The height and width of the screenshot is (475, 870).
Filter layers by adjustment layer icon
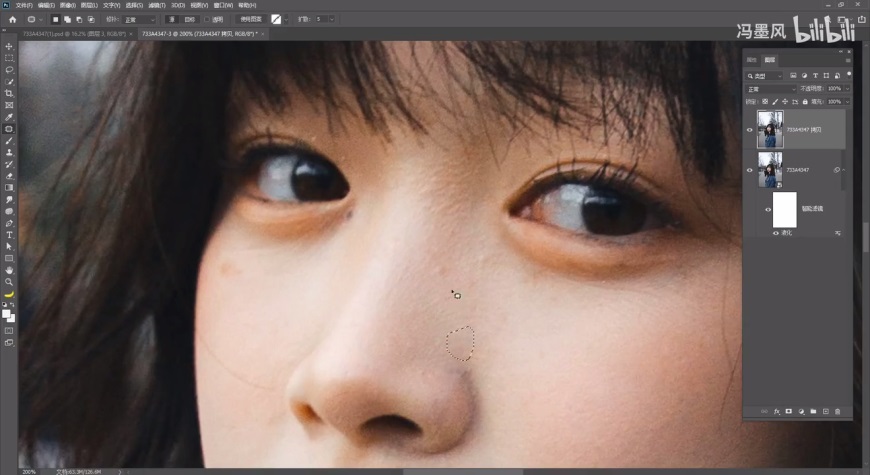pyautogui.click(x=804, y=75)
